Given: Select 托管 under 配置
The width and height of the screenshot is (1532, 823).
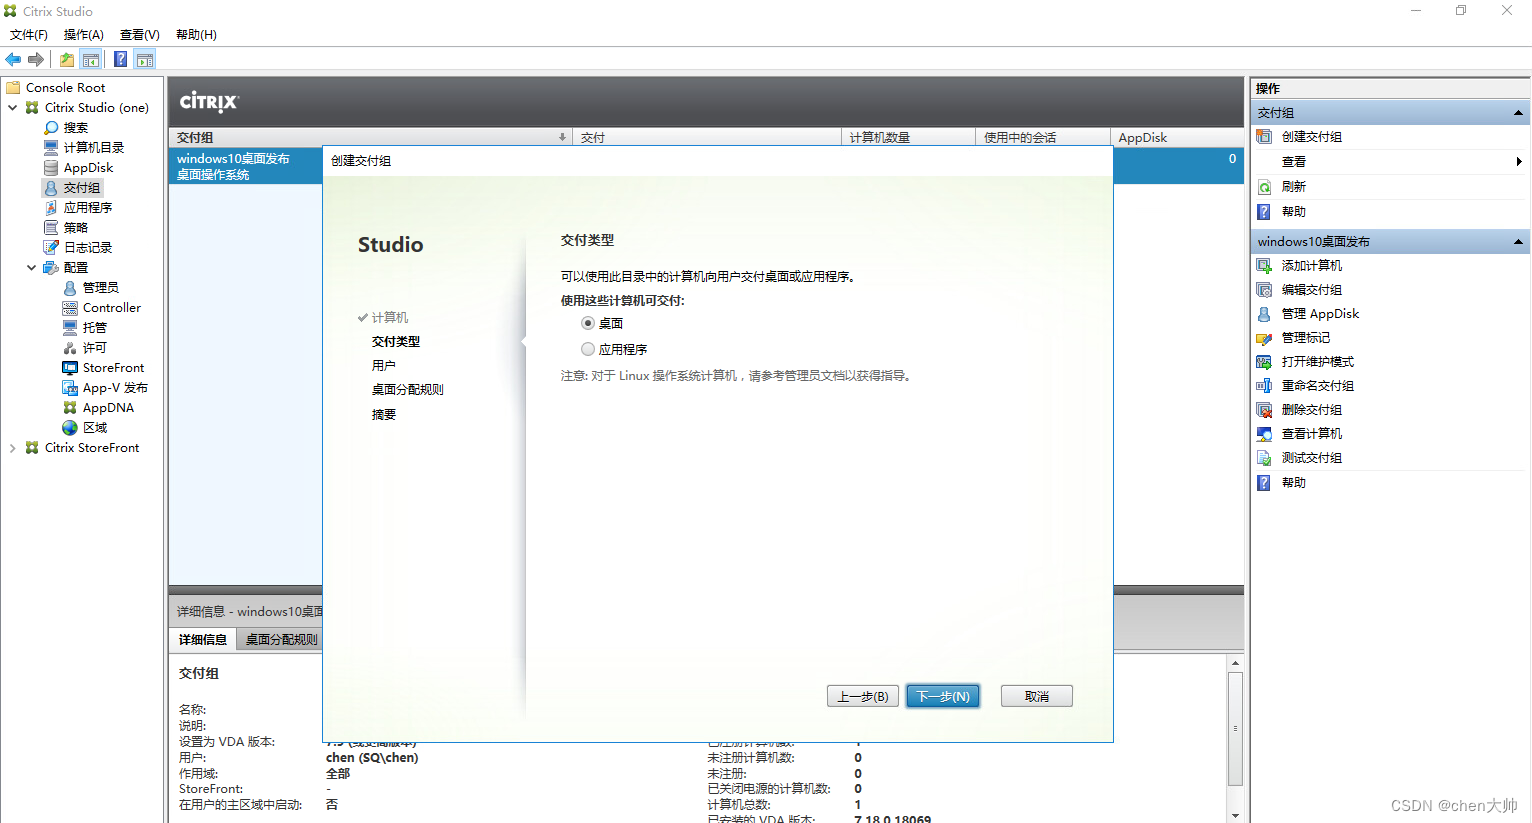Looking at the screenshot, I should pos(95,328).
